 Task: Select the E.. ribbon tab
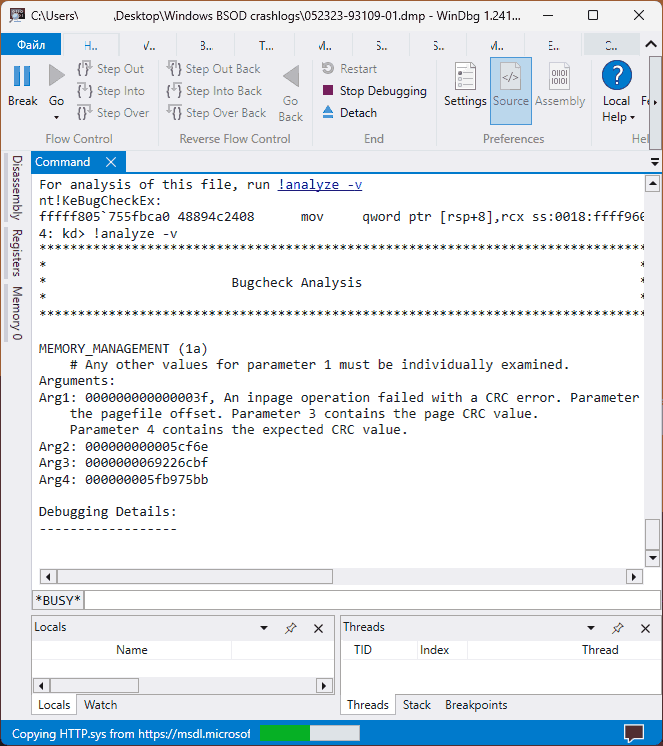(553, 46)
